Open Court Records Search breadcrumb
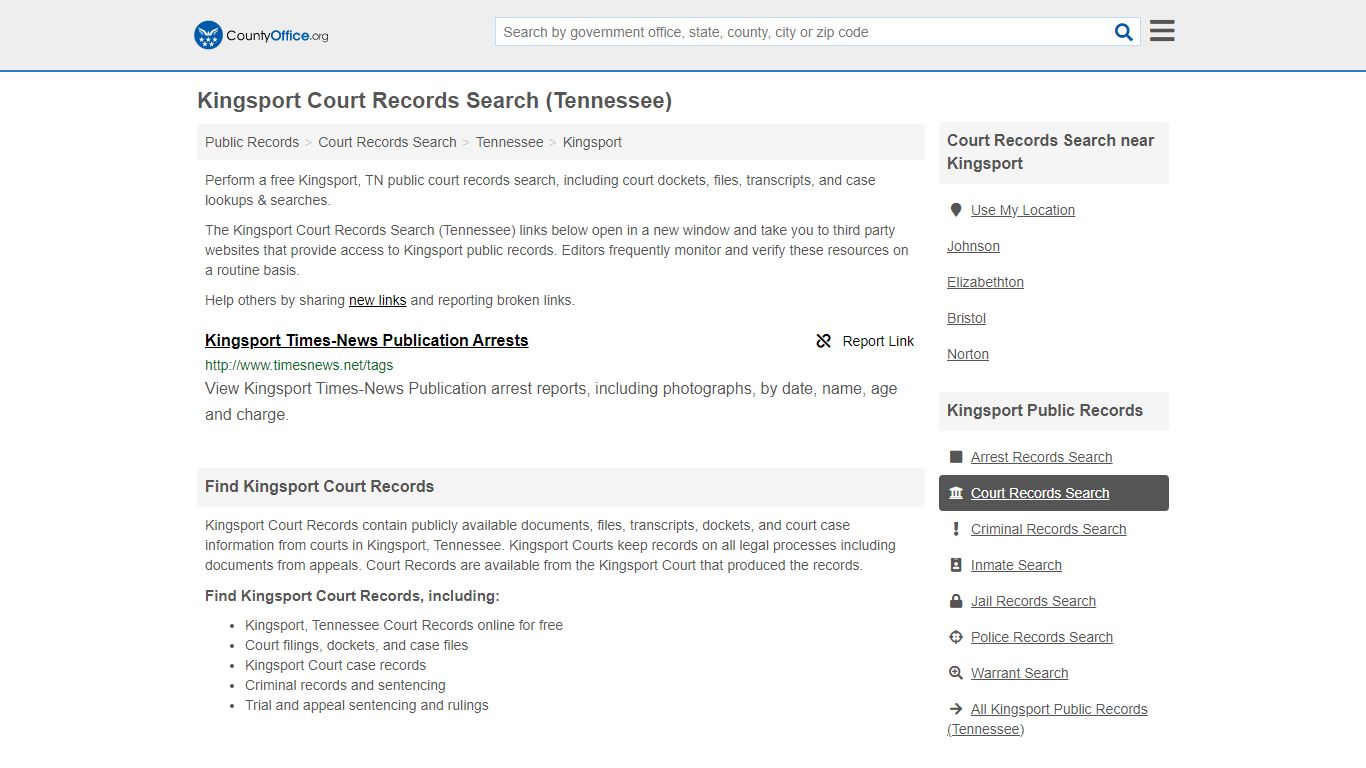1366x768 pixels. [x=387, y=142]
